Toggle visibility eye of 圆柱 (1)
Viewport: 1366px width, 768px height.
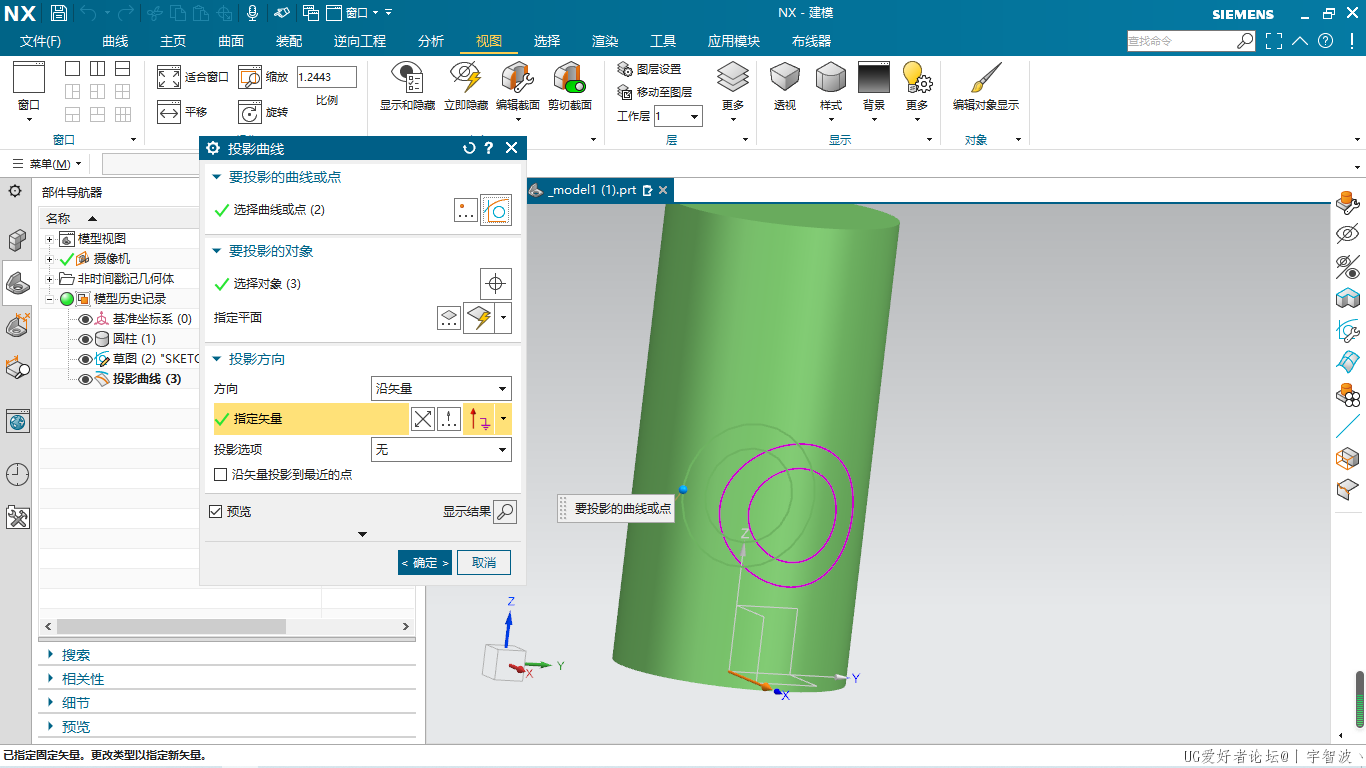85,339
